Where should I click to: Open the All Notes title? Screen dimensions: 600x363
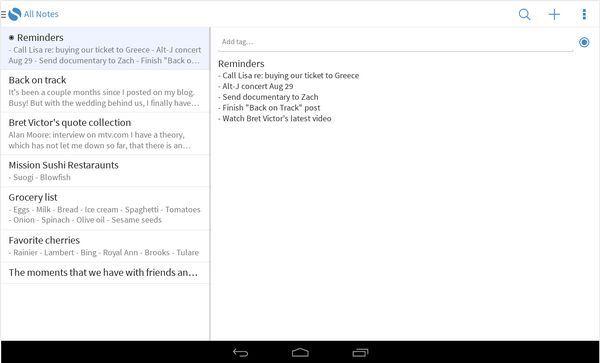[x=41, y=14]
